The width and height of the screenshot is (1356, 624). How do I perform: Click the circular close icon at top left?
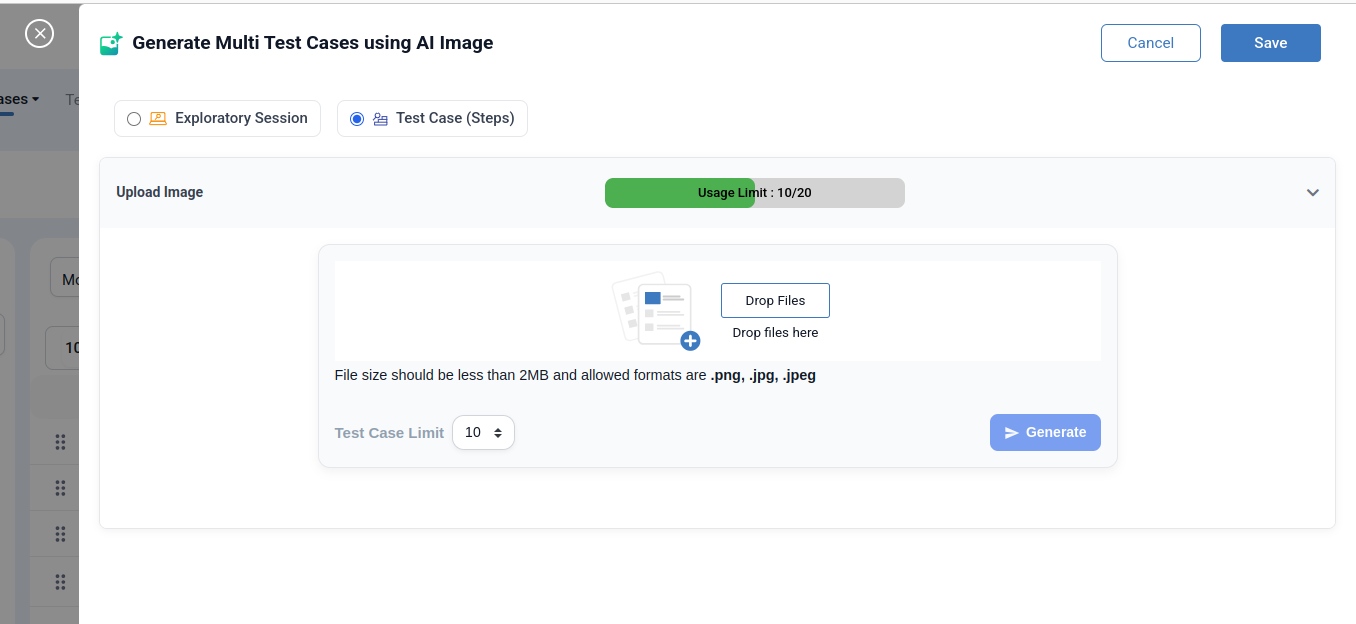click(x=39, y=33)
